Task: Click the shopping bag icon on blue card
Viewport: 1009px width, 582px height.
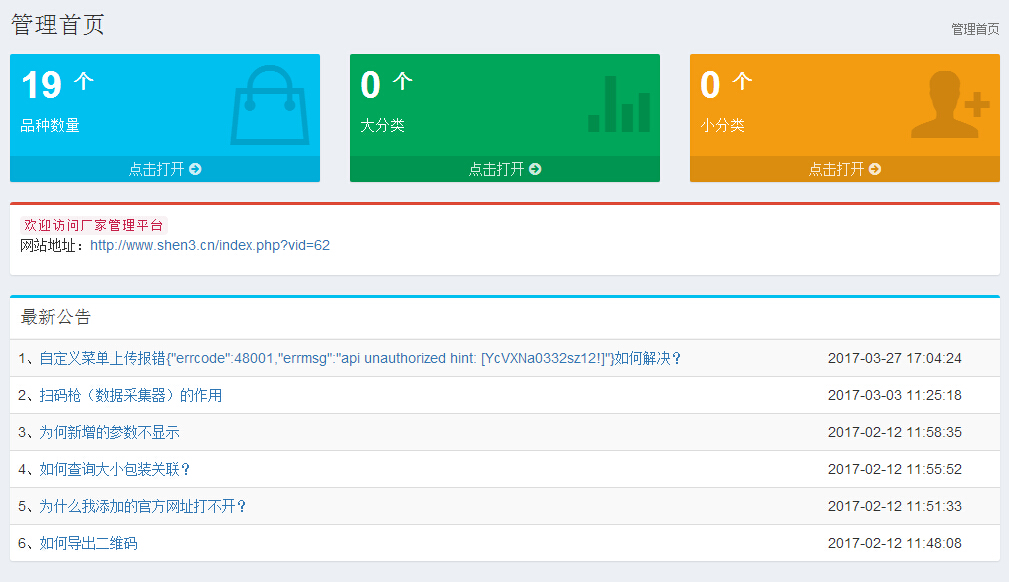Action: click(270, 104)
